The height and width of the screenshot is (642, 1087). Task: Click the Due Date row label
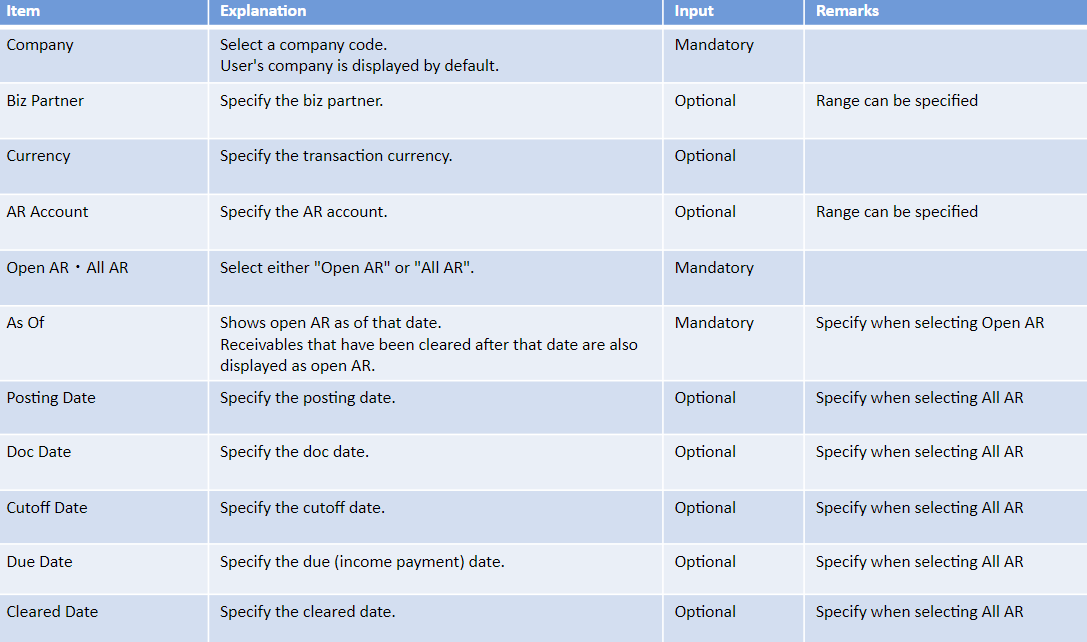coord(40,562)
